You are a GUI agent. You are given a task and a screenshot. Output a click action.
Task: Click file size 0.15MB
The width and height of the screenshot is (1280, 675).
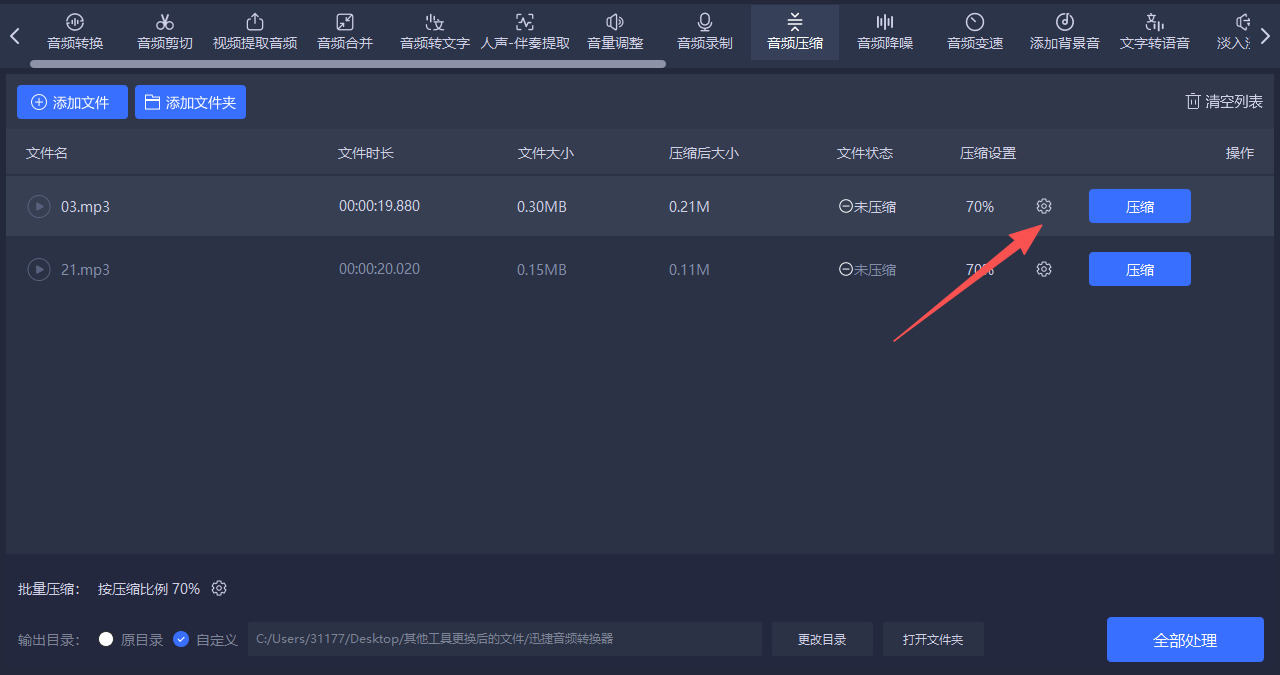click(542, 269)
